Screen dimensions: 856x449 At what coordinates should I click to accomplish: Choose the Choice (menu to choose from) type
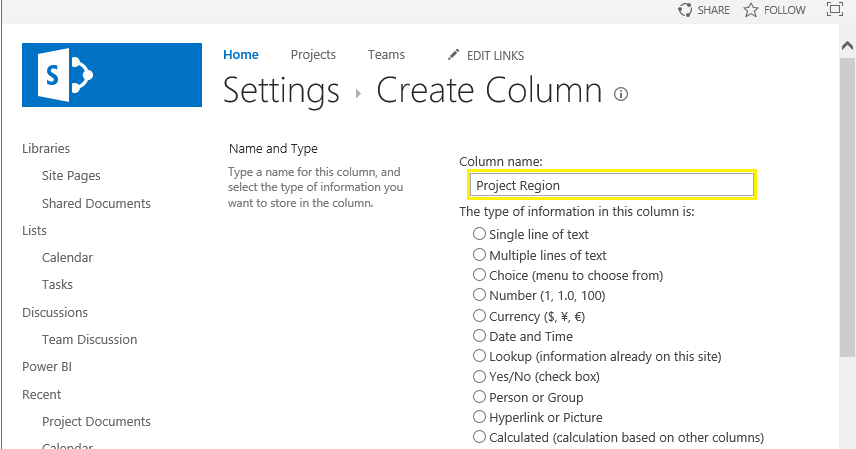coord(479,275)
